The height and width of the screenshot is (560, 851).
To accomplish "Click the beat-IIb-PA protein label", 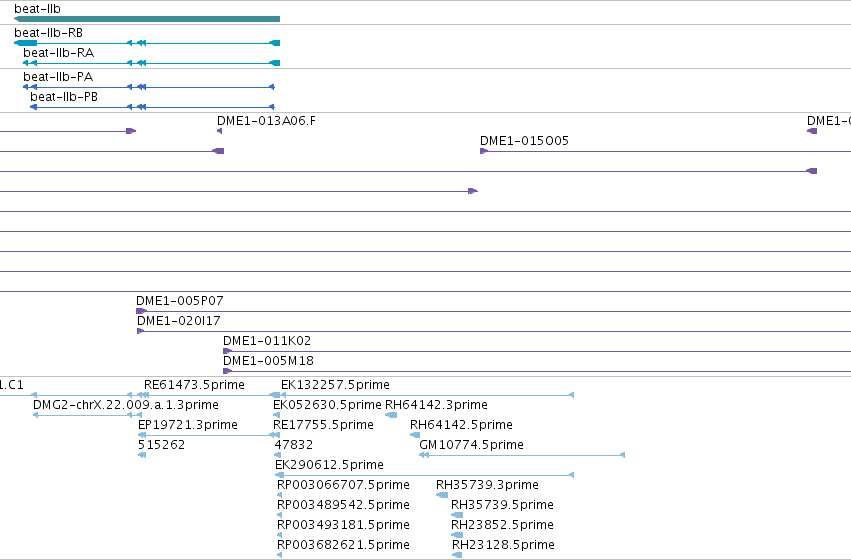I will pyautogui.click(x=58, y=77).
